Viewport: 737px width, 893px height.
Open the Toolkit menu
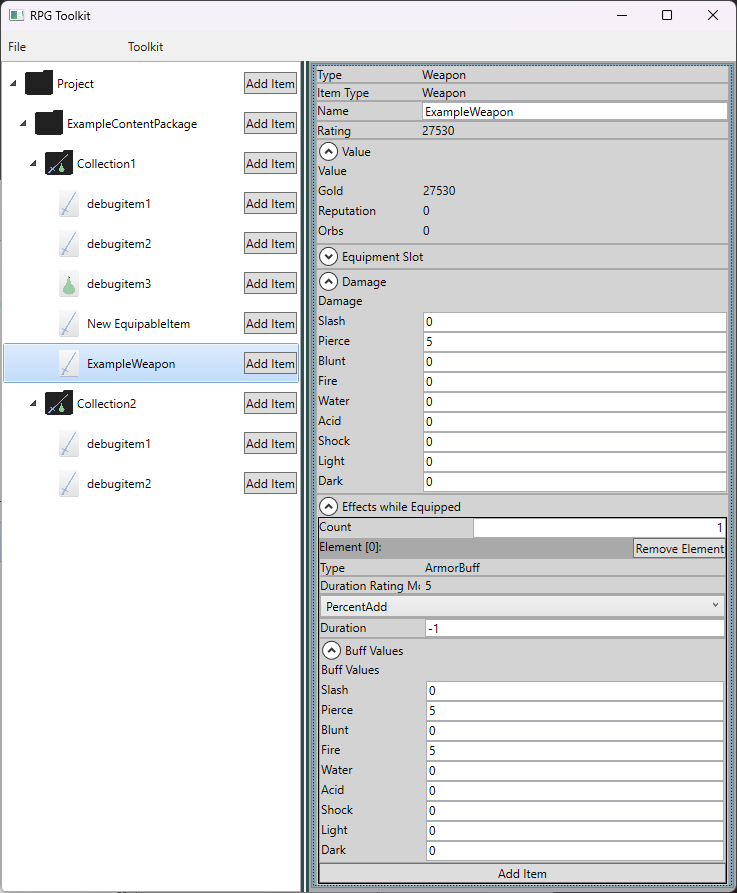[x=145, y=47]
